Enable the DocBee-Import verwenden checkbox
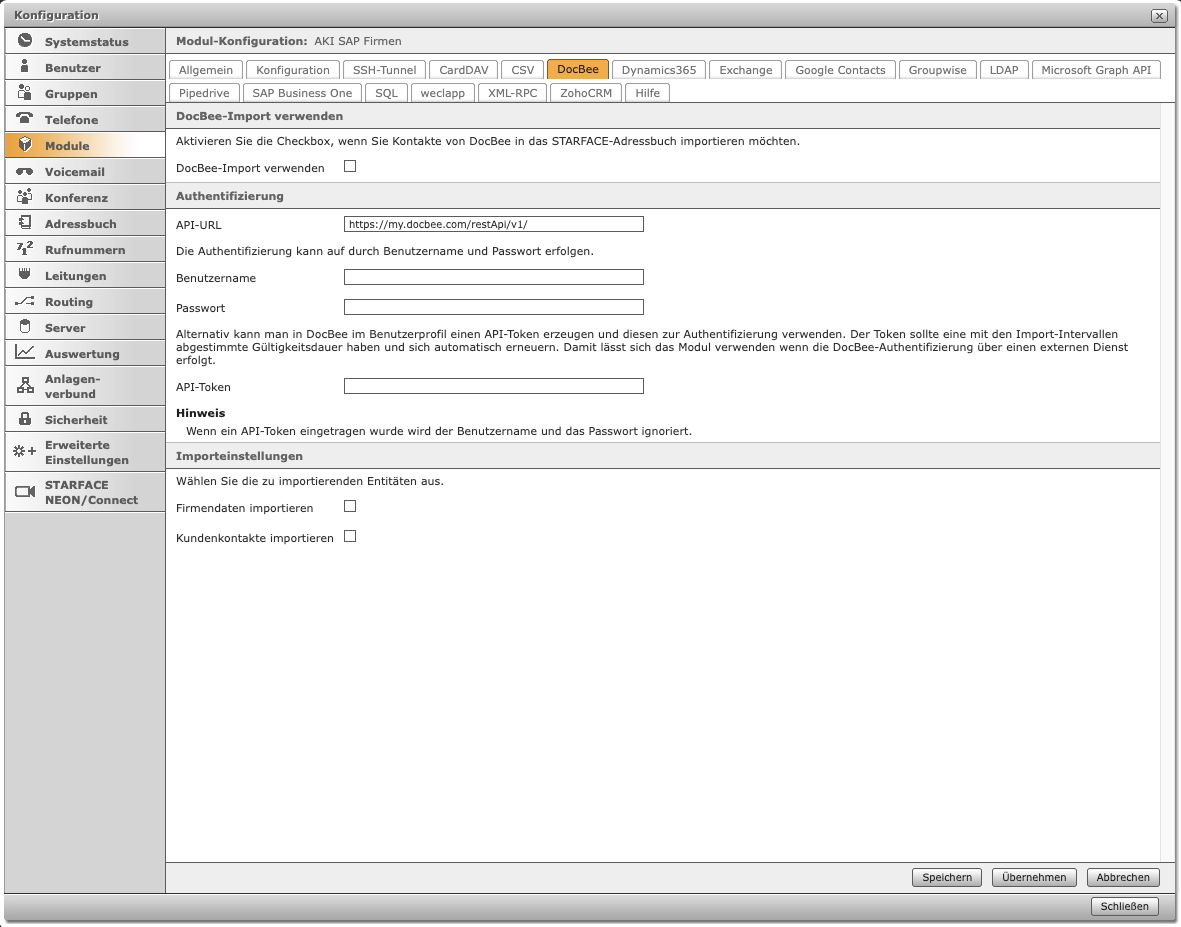This screenshot has width=1181, height=927. pos(350,167)
